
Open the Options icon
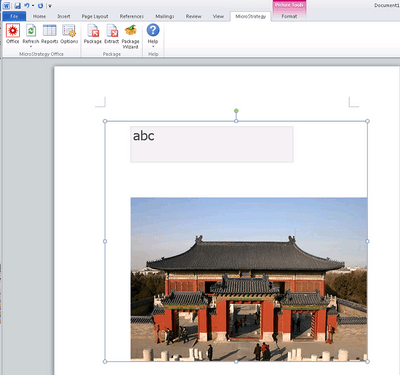point(69,30)
